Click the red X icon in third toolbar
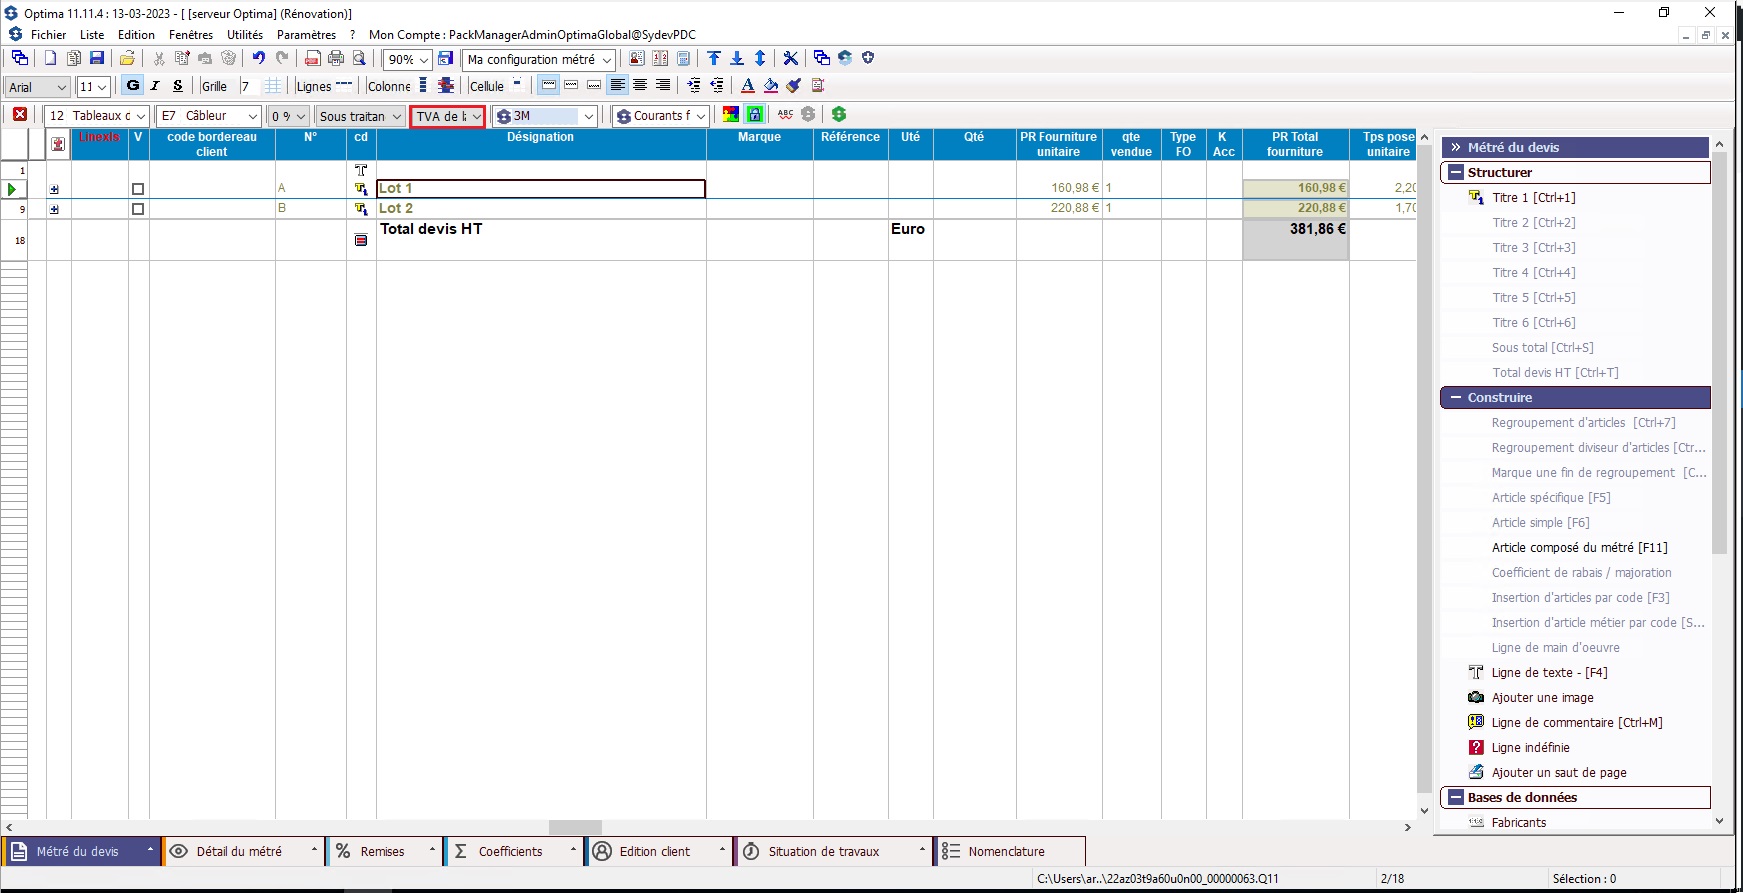The width and height of the screenshot is (1743, 893). click(20, 115)
